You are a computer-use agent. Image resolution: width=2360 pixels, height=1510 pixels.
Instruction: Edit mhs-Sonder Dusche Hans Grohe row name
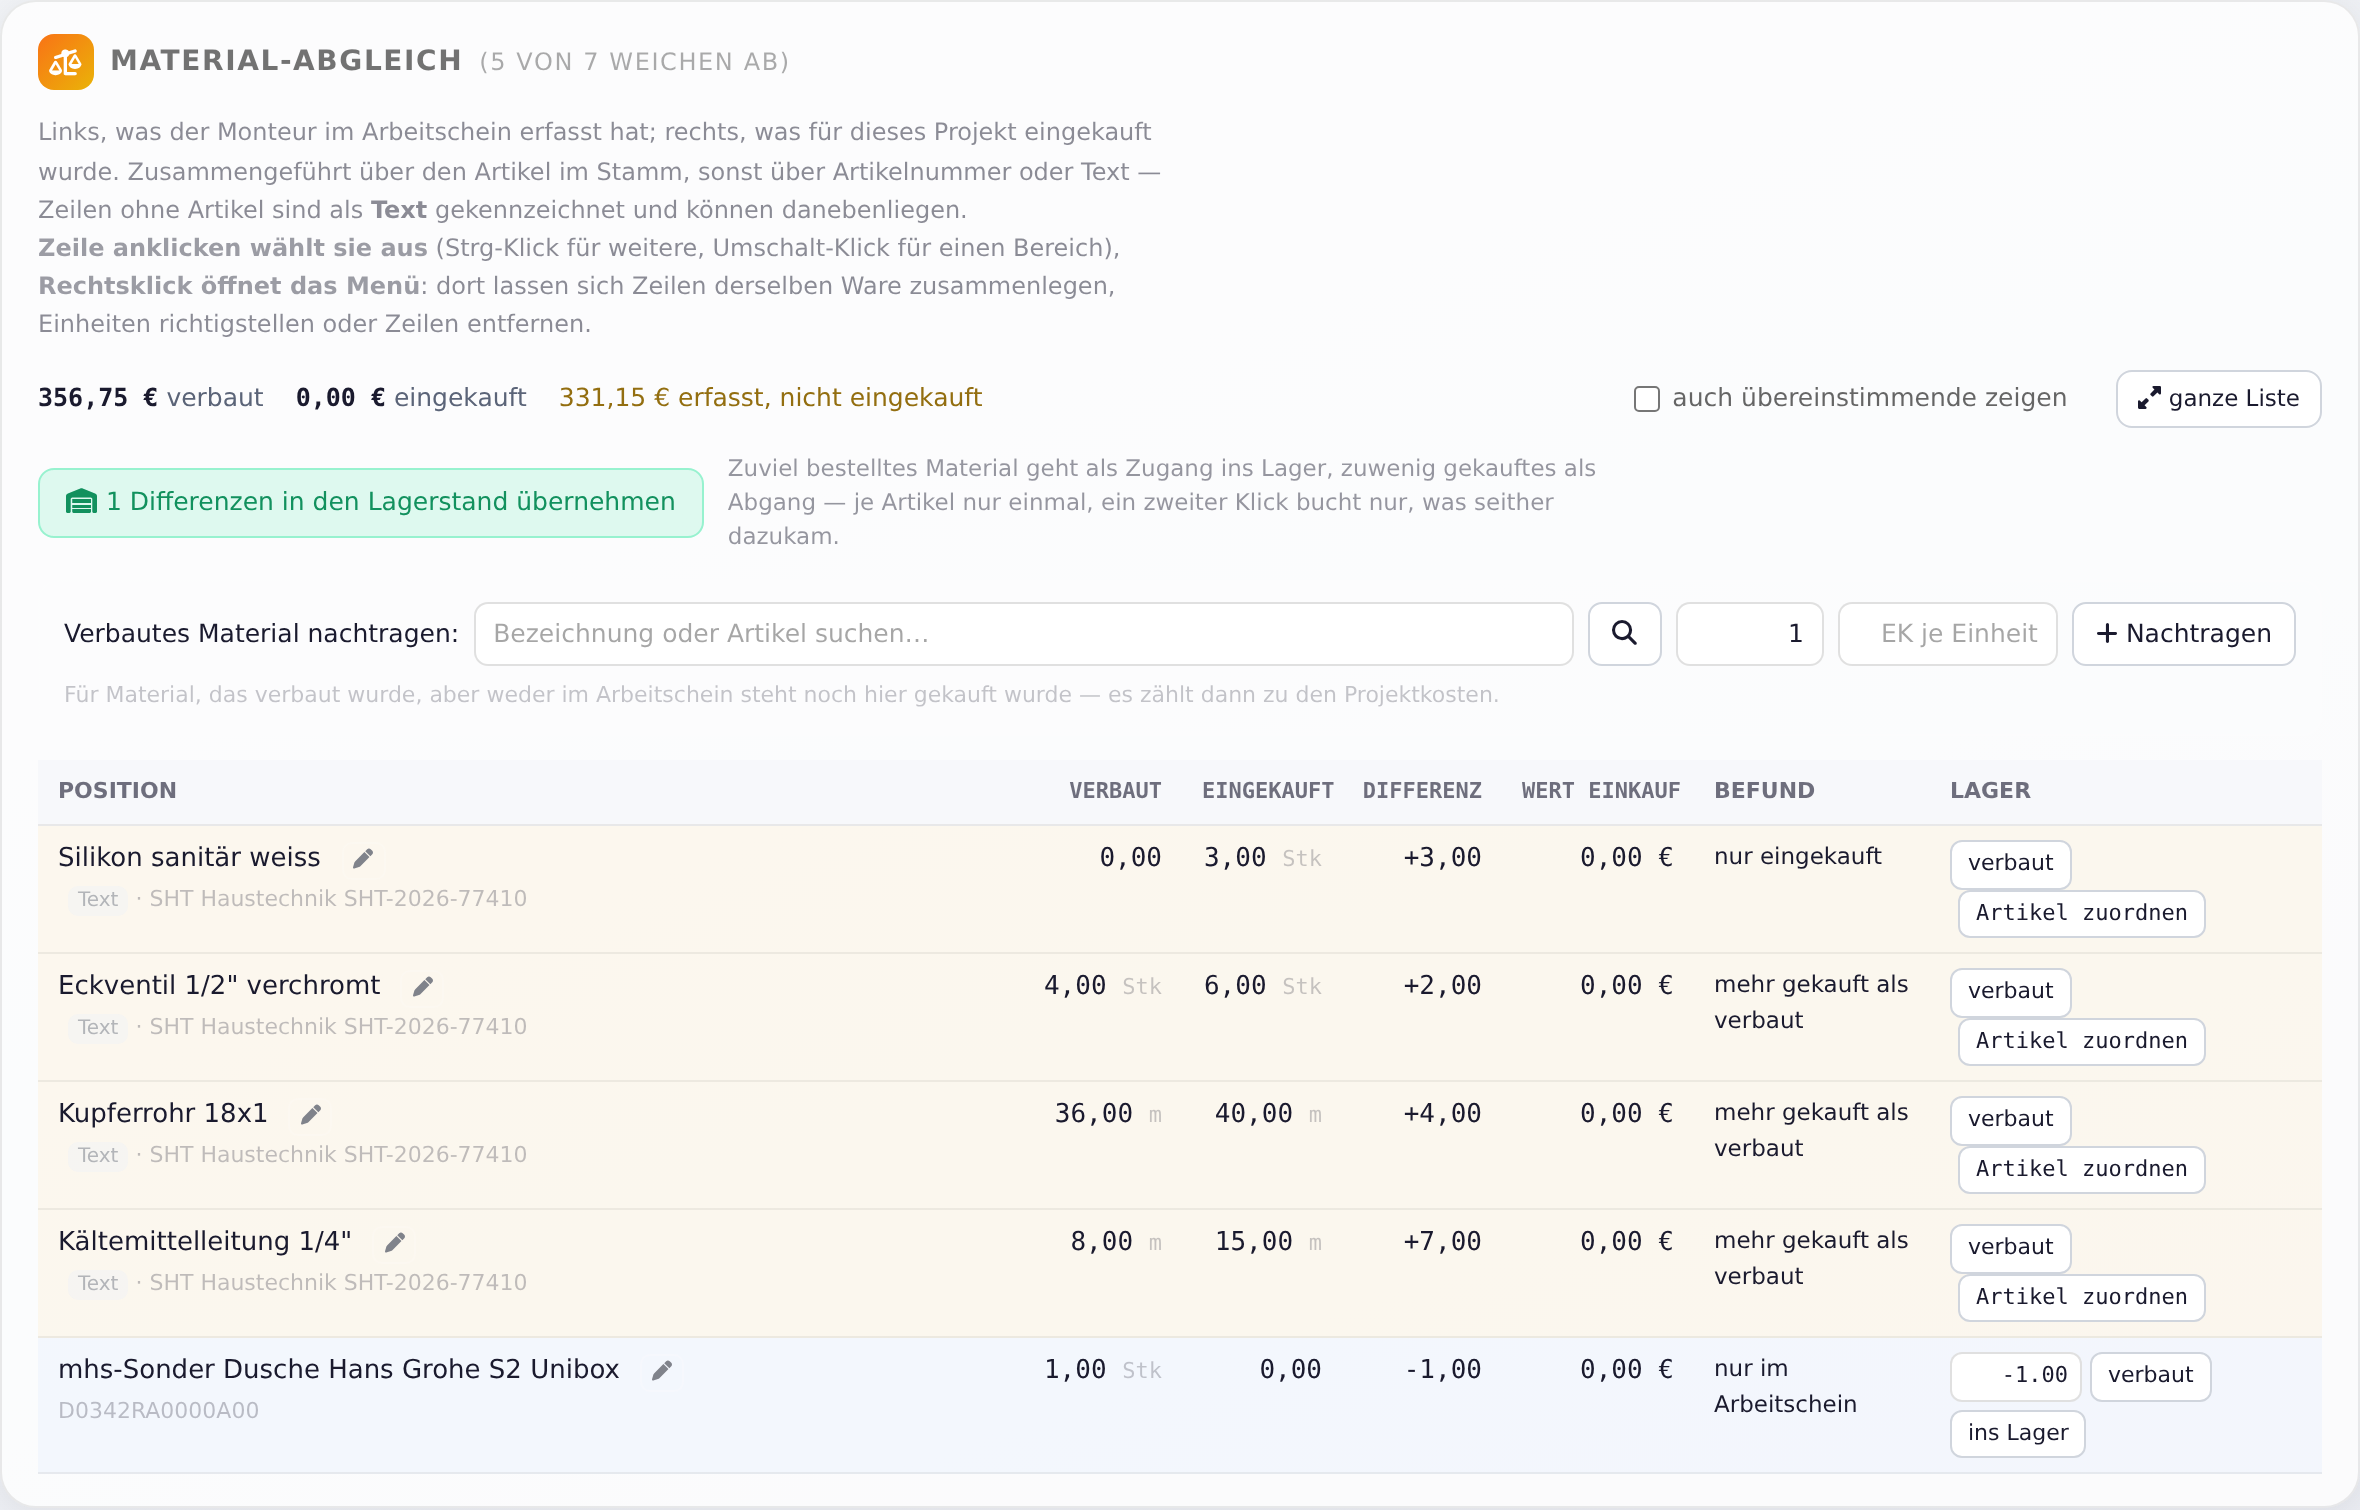point(662,1370)
